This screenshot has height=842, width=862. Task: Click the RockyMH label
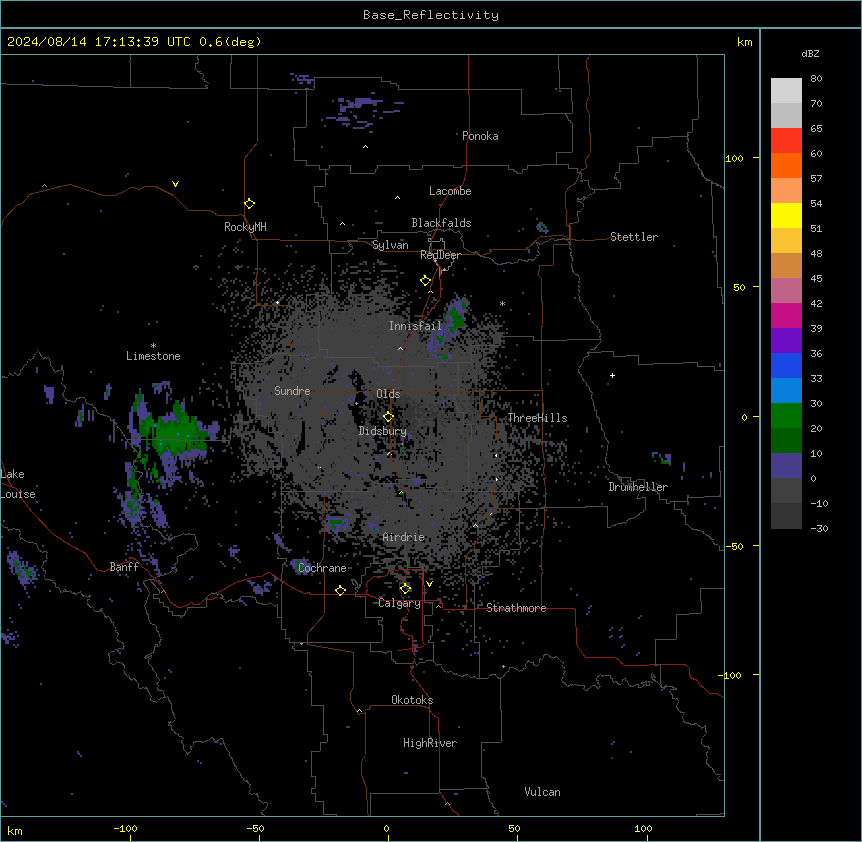click(245, 227)
